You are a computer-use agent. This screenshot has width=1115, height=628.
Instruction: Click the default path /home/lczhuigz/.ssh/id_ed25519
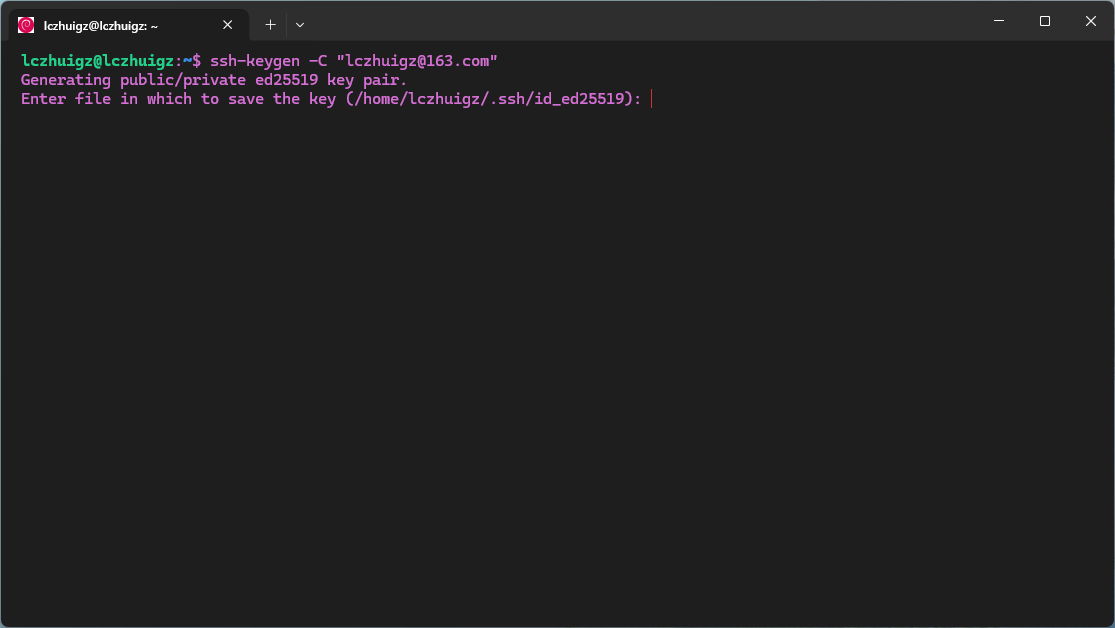(493, 99)
